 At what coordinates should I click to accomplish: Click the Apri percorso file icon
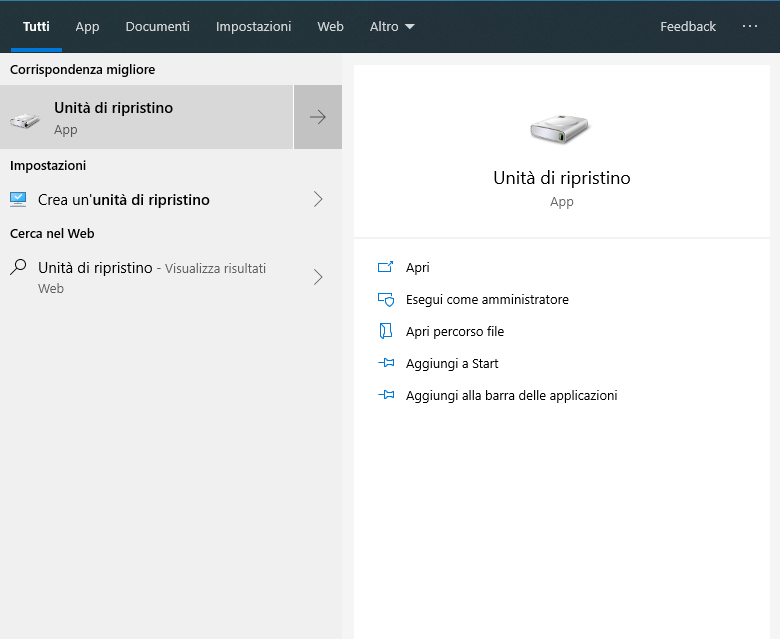[386, 331]
